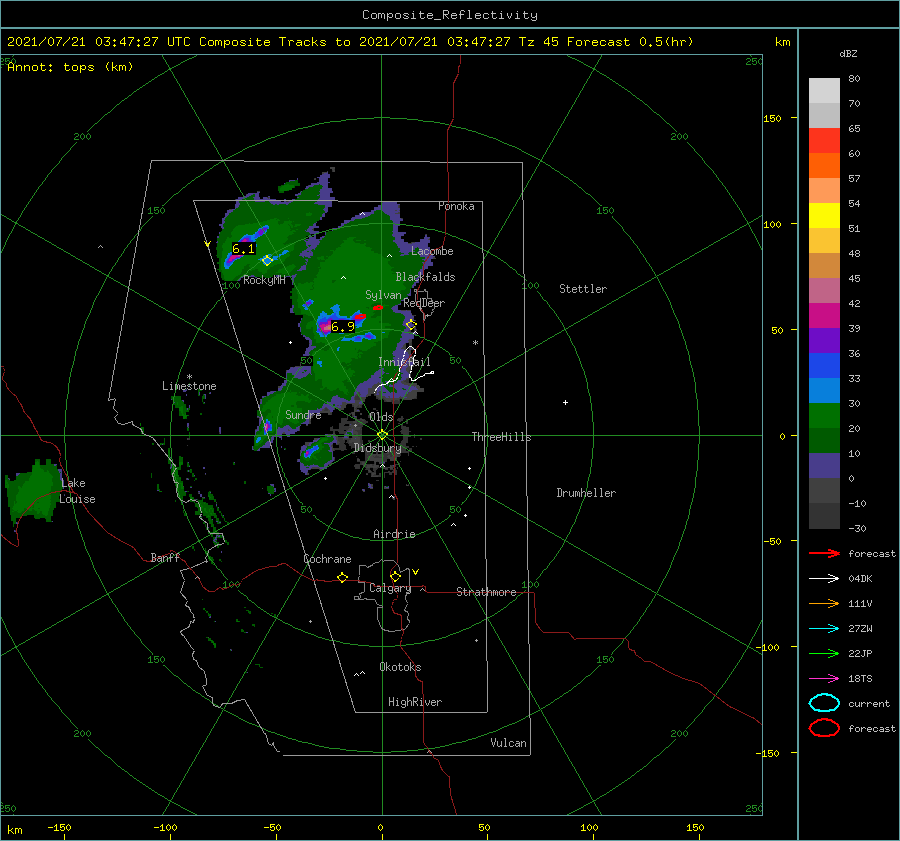Image resolution: width=900 pixels, height=841 pixels.
Task: Select the white 04DK arrow legend entry
Action: pos(824,579)
